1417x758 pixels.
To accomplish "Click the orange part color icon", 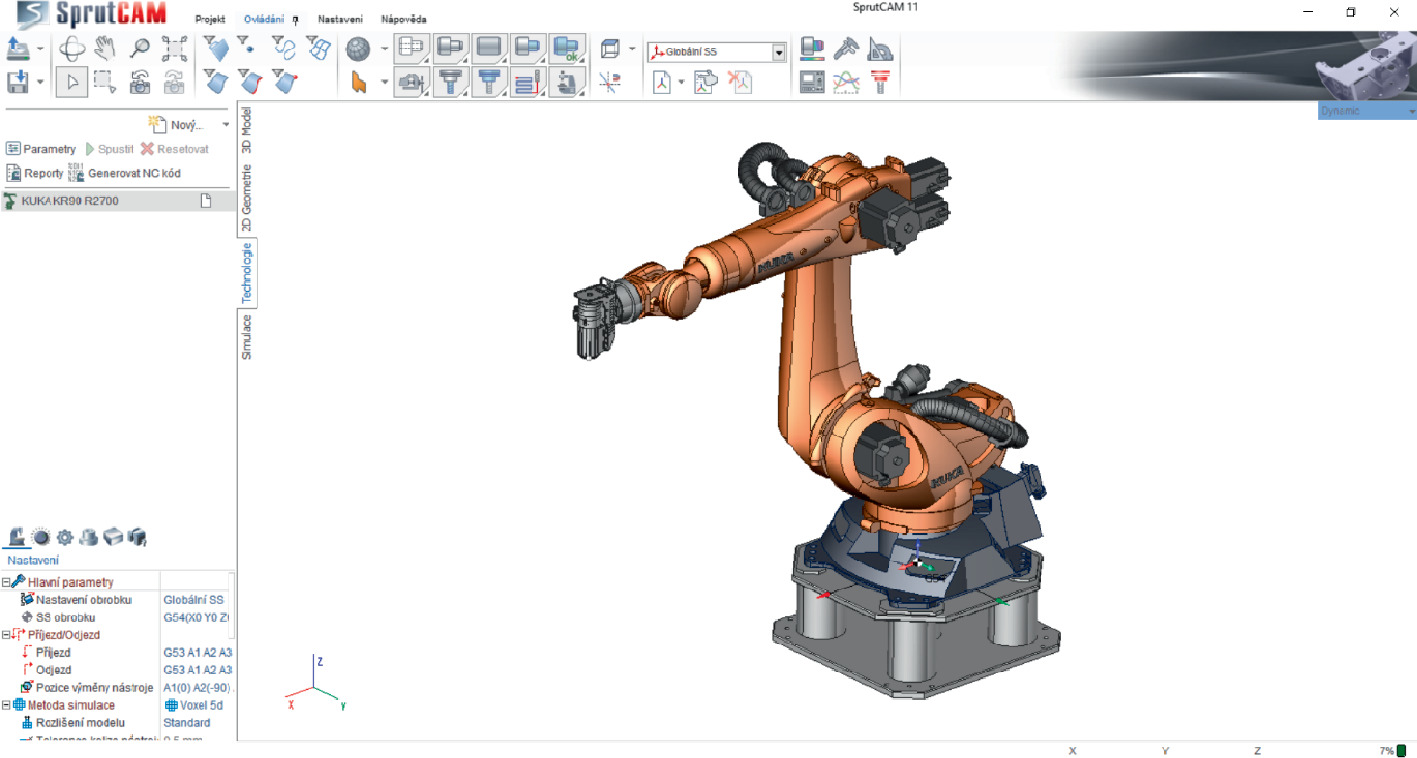I will point(358,82).
